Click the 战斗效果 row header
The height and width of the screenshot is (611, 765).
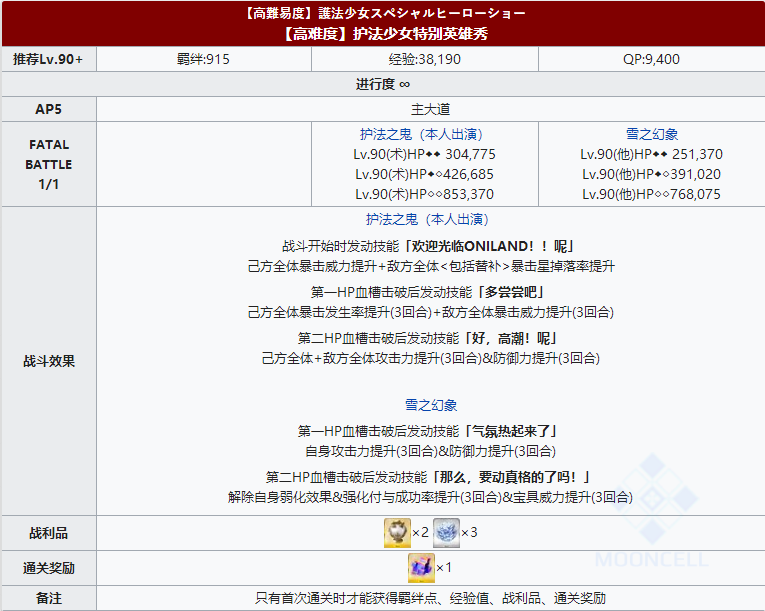point(48,361)
